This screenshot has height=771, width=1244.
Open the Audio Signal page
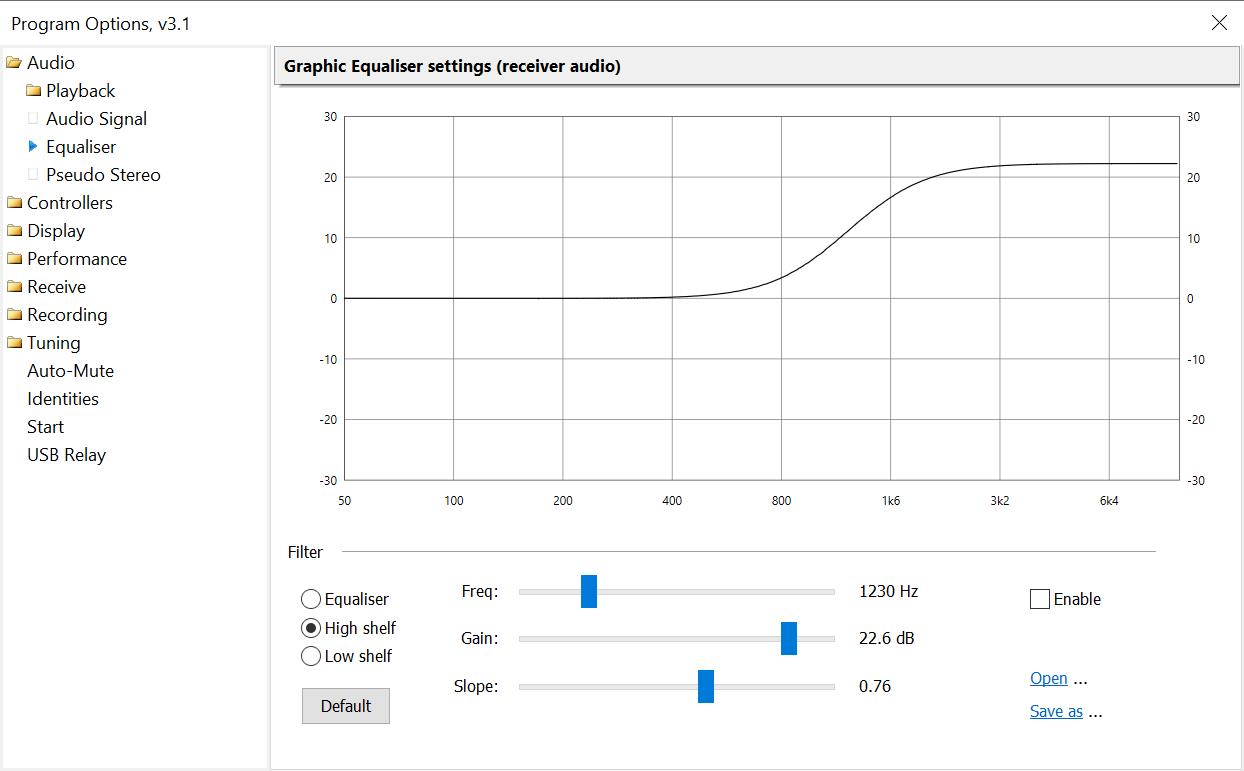(96, 119)
